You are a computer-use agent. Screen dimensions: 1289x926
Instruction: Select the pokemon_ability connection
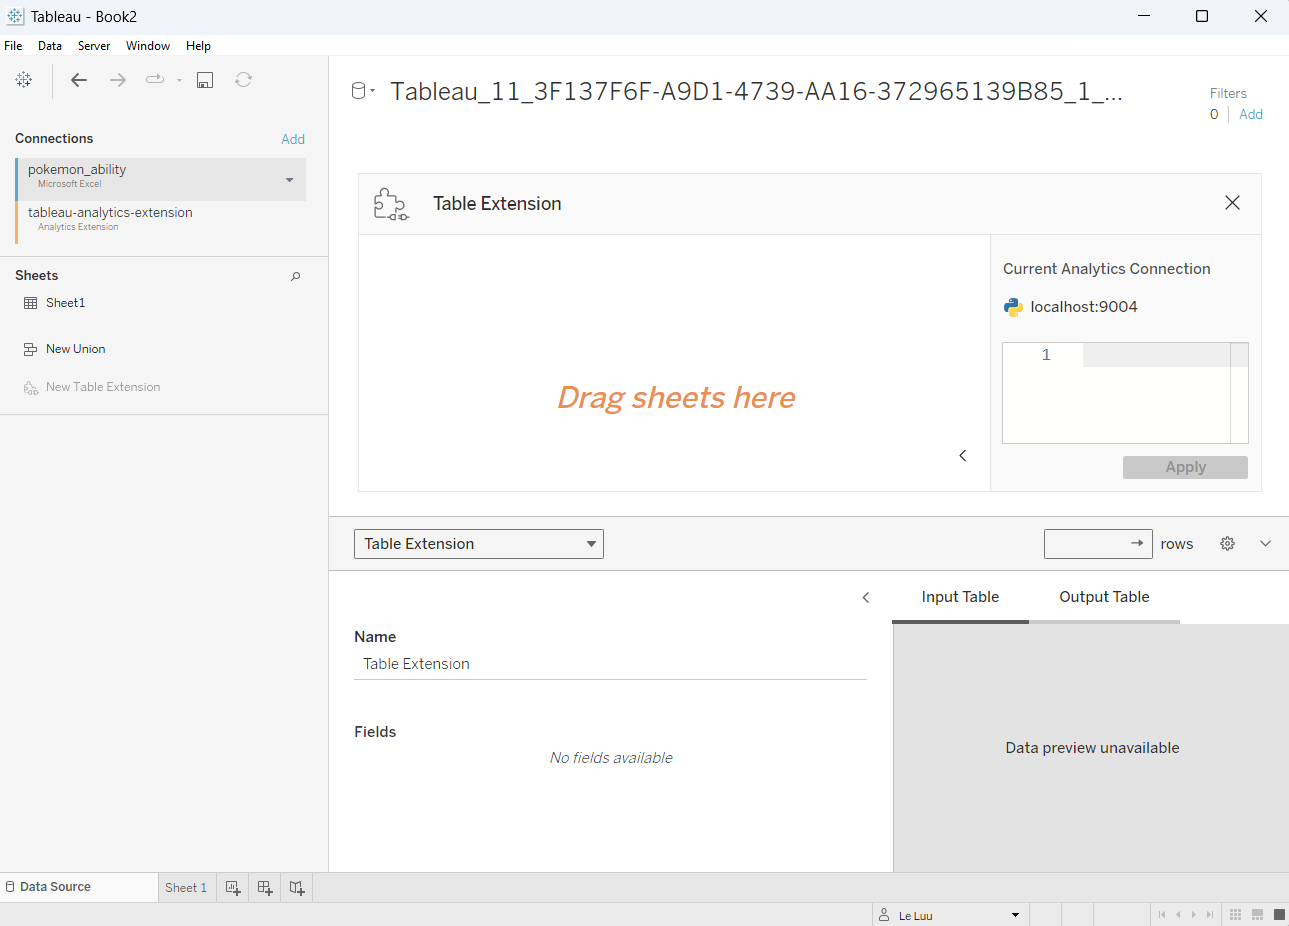[x=160, y=179]
